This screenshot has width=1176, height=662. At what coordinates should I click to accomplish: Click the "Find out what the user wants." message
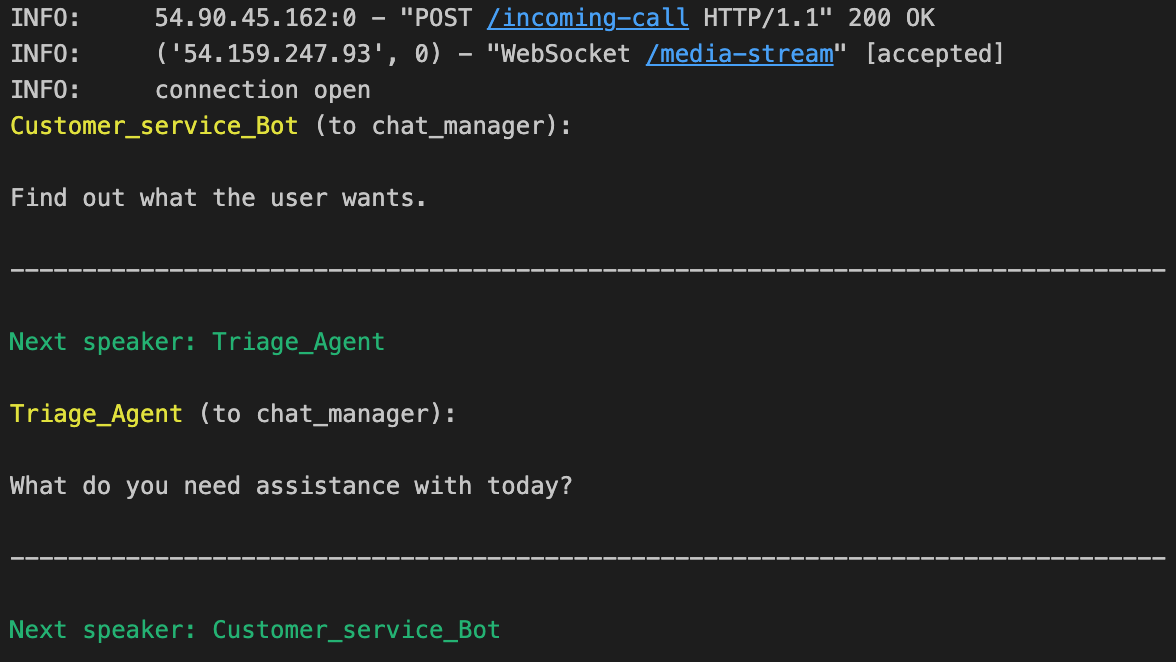click(219, 197)
